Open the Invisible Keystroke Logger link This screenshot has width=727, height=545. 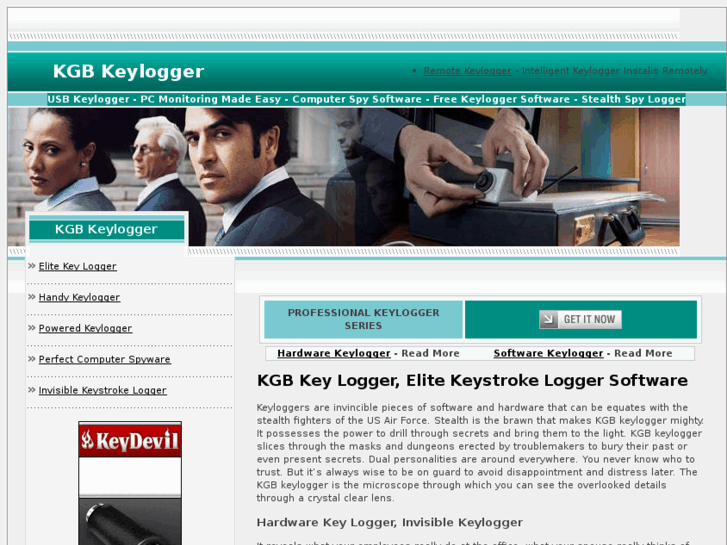102,391
